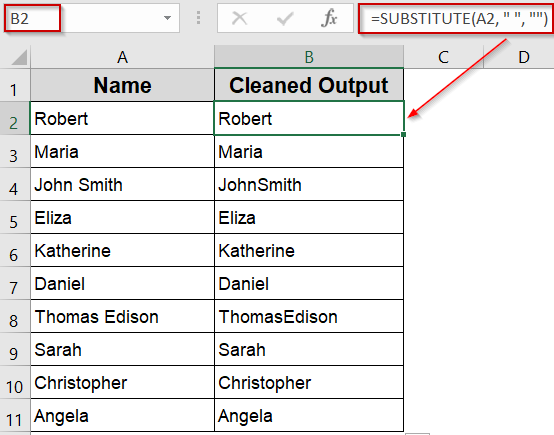Click the Thomas Edison cell
Image resolution: width=554 pixels, height=435 pixels.
click(x=122, y=316)
